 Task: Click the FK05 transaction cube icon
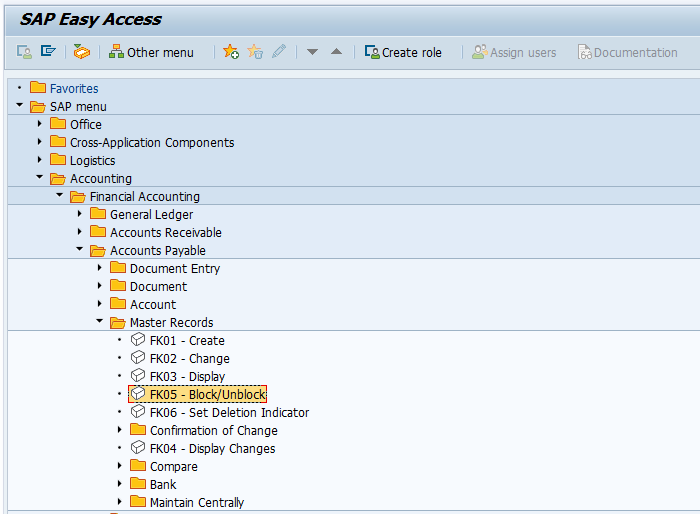click(x=138, y=393)
